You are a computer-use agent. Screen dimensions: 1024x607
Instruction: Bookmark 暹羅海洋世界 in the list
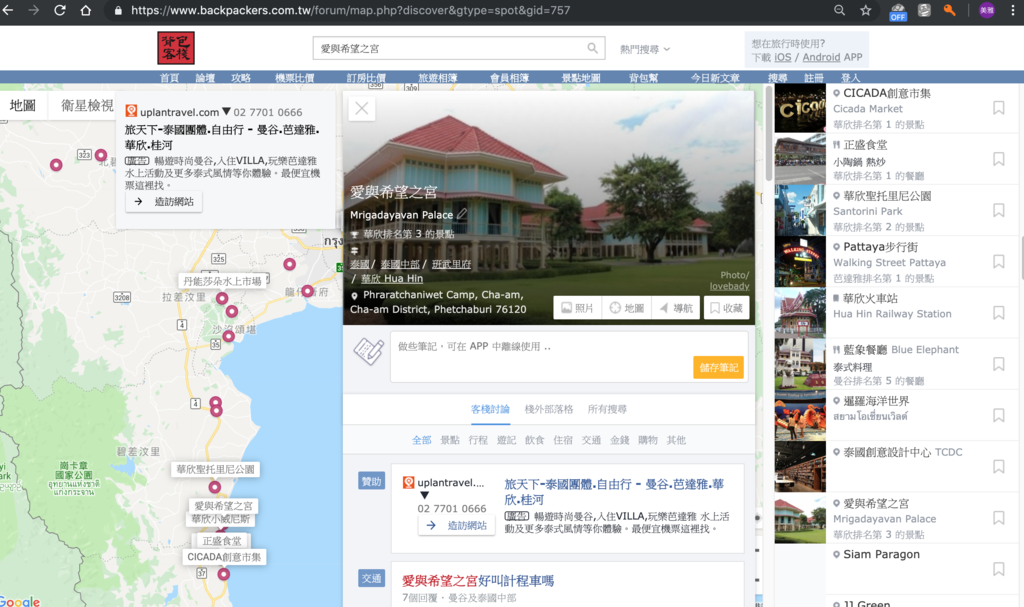999,416
